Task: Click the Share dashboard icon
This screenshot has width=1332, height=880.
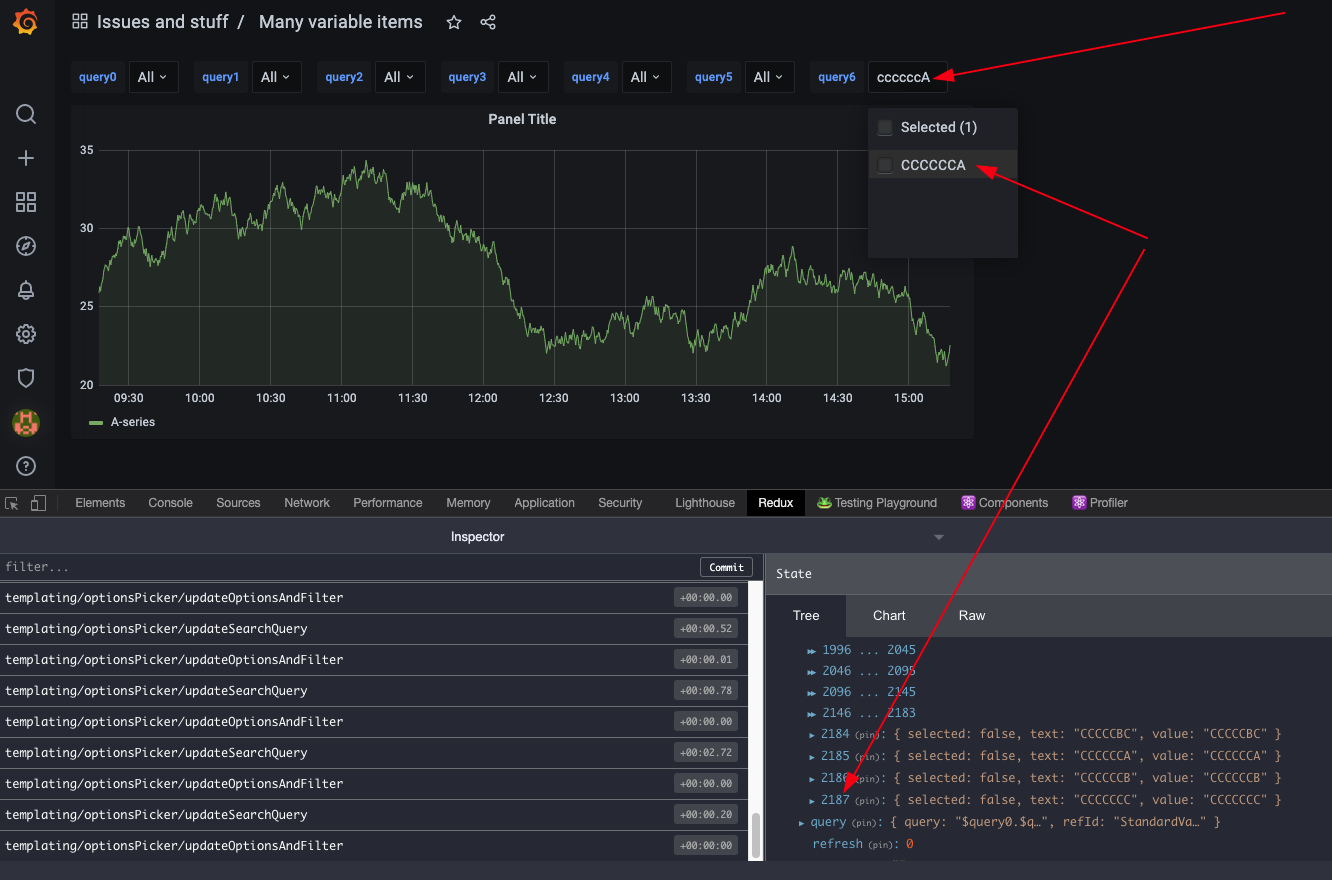Action: pos(488,21)
